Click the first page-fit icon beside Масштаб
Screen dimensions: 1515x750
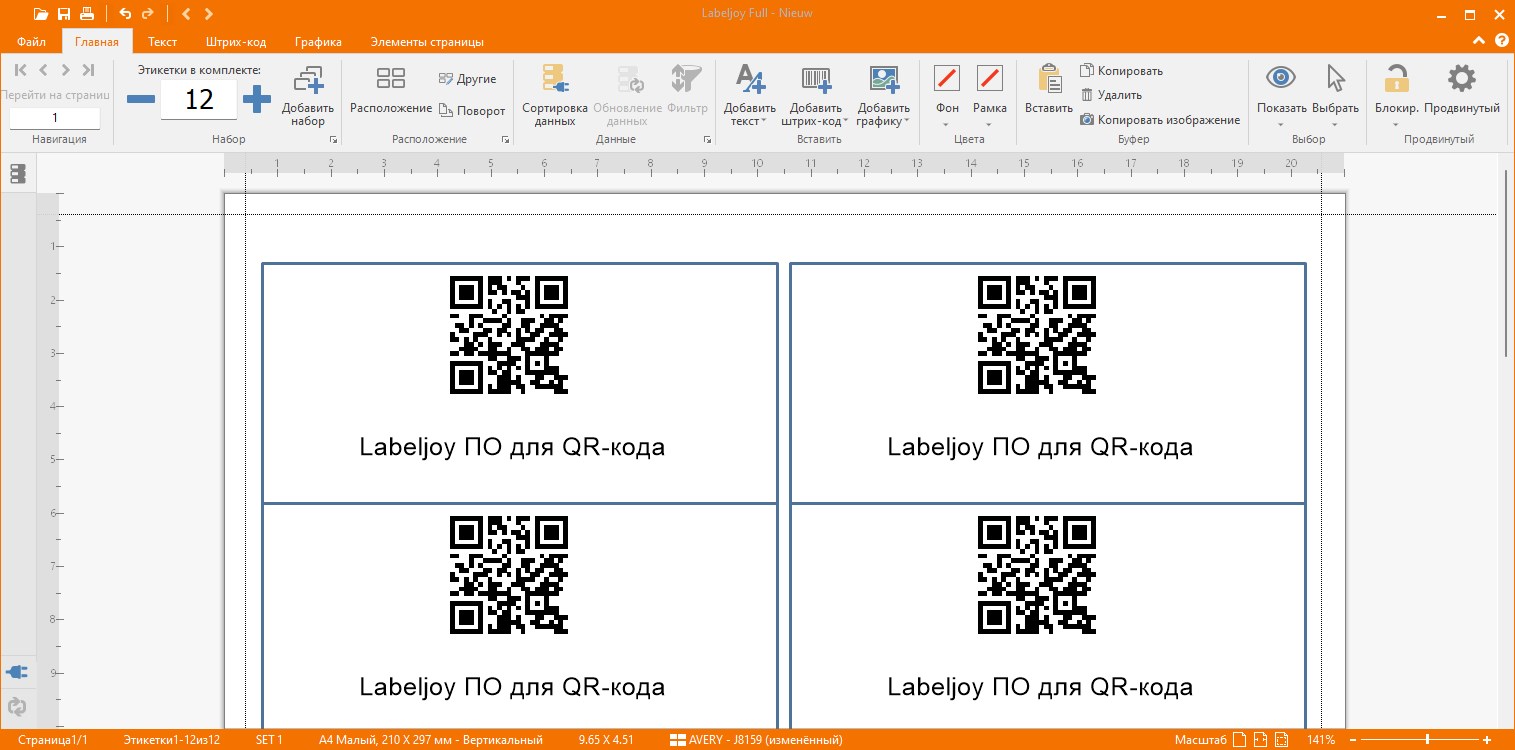click(1240, 740)
